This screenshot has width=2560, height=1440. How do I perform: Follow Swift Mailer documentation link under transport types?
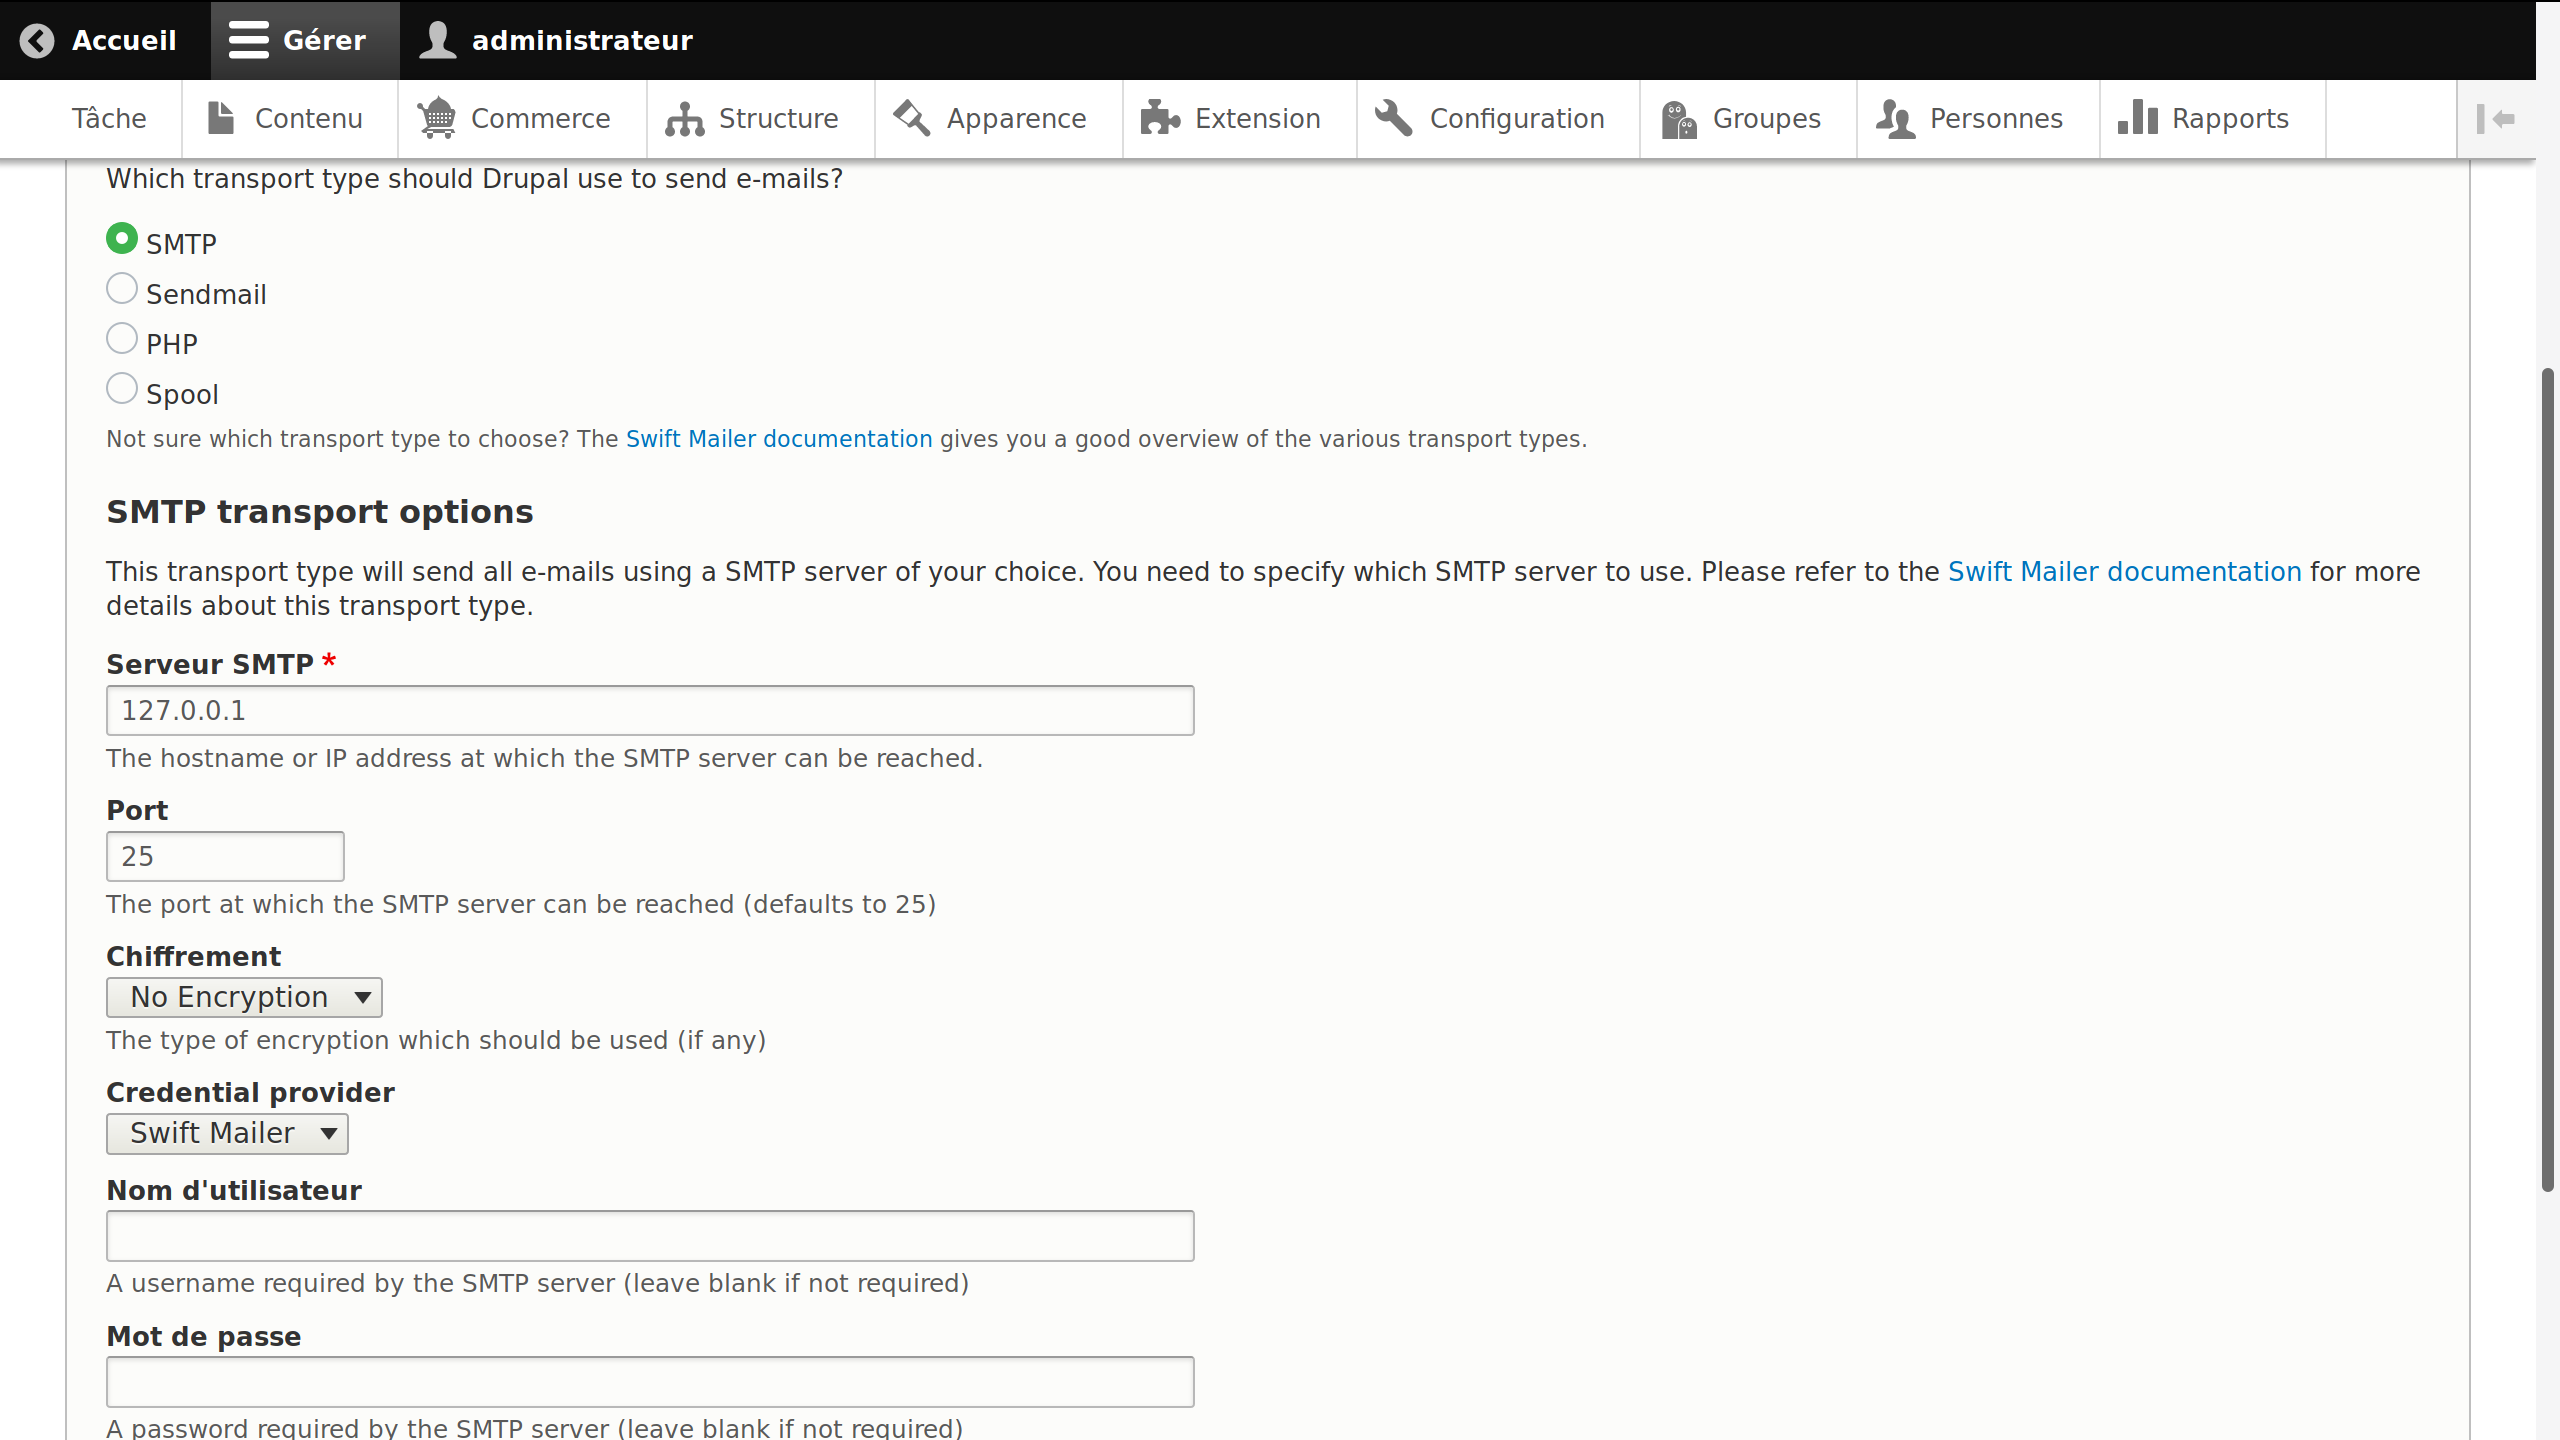click(779, 439)
